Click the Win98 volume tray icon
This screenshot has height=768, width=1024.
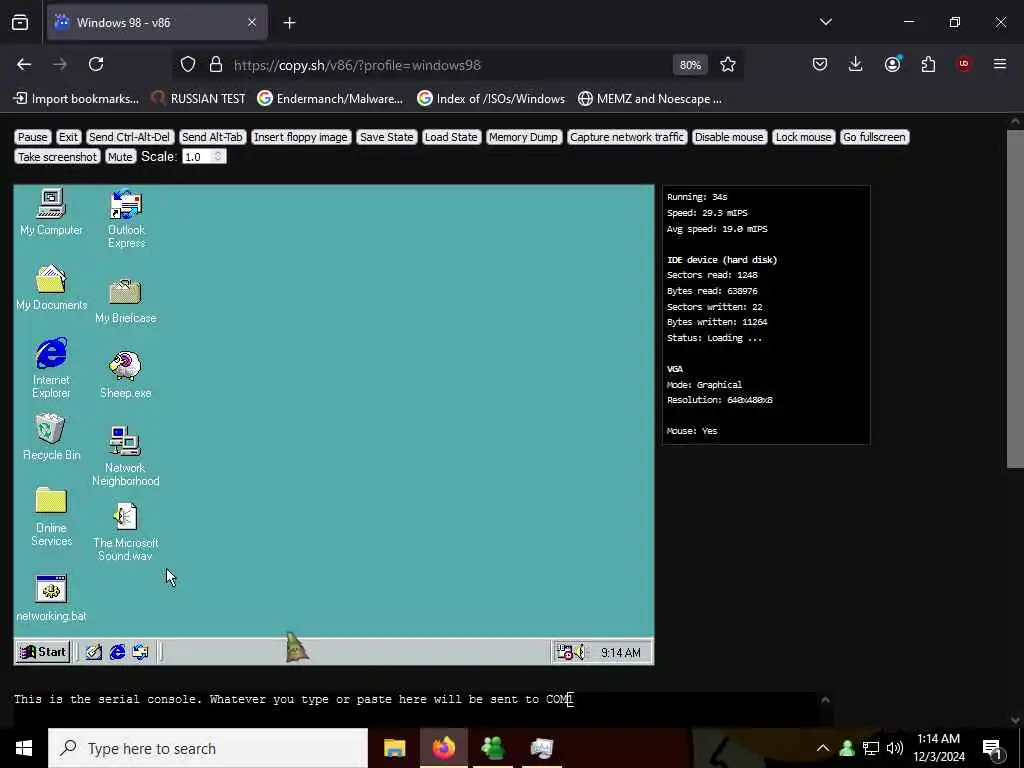click(x=580, y=652)
